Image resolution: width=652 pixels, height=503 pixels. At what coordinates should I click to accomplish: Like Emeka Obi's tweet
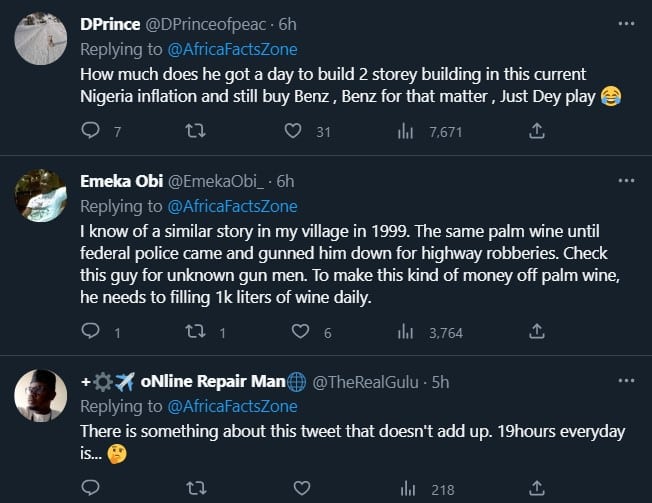coord(293,332)
